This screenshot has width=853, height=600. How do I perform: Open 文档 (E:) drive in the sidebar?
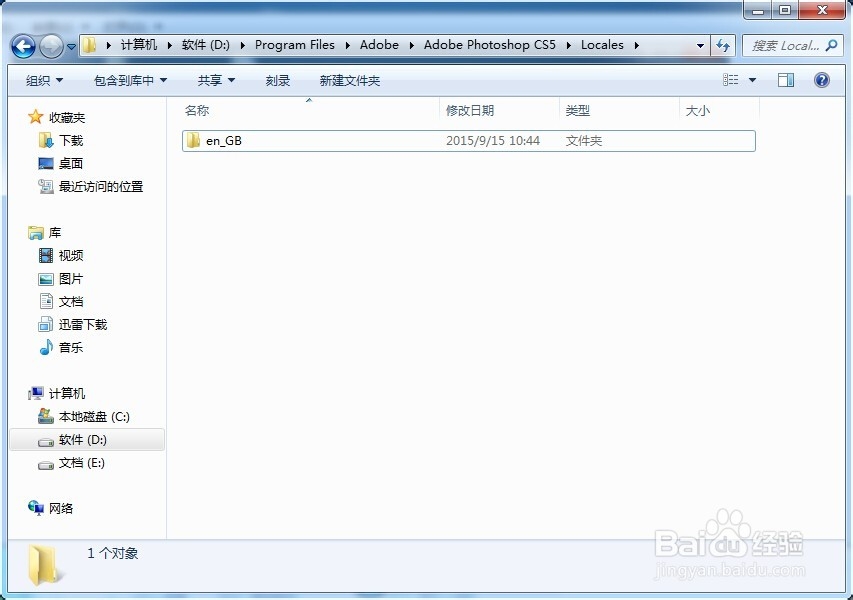coord(82,463)
